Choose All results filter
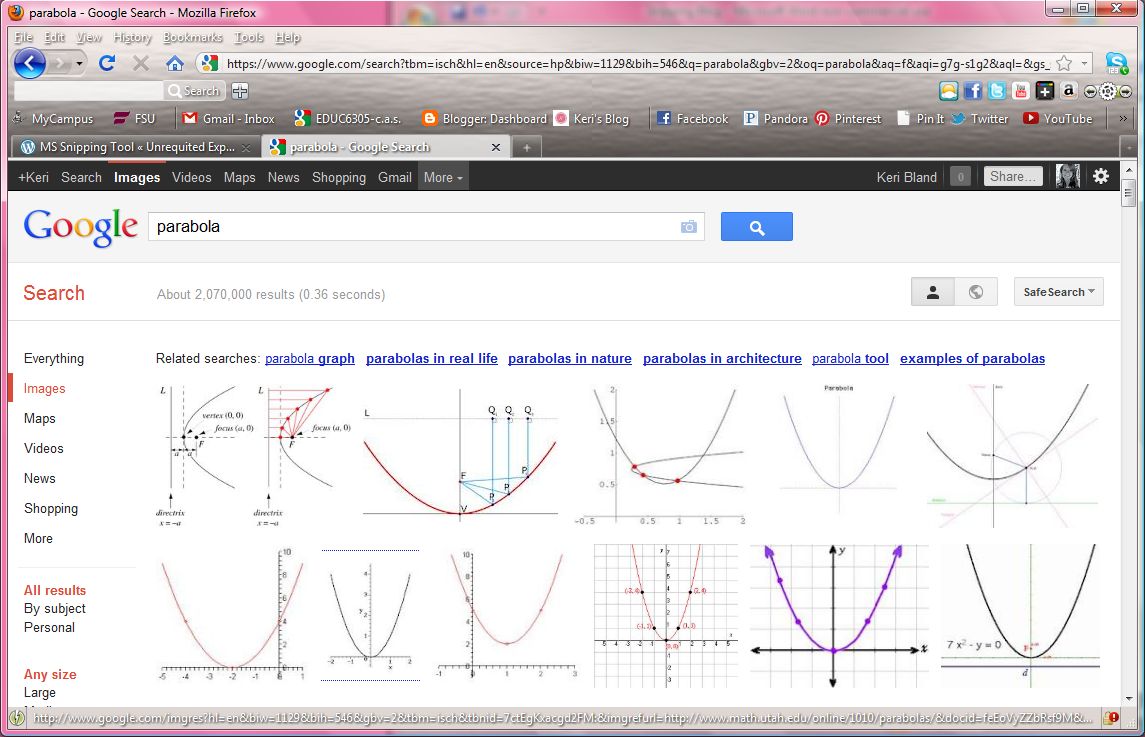This screenshot has width=1145, height=737. coord(55,590)
